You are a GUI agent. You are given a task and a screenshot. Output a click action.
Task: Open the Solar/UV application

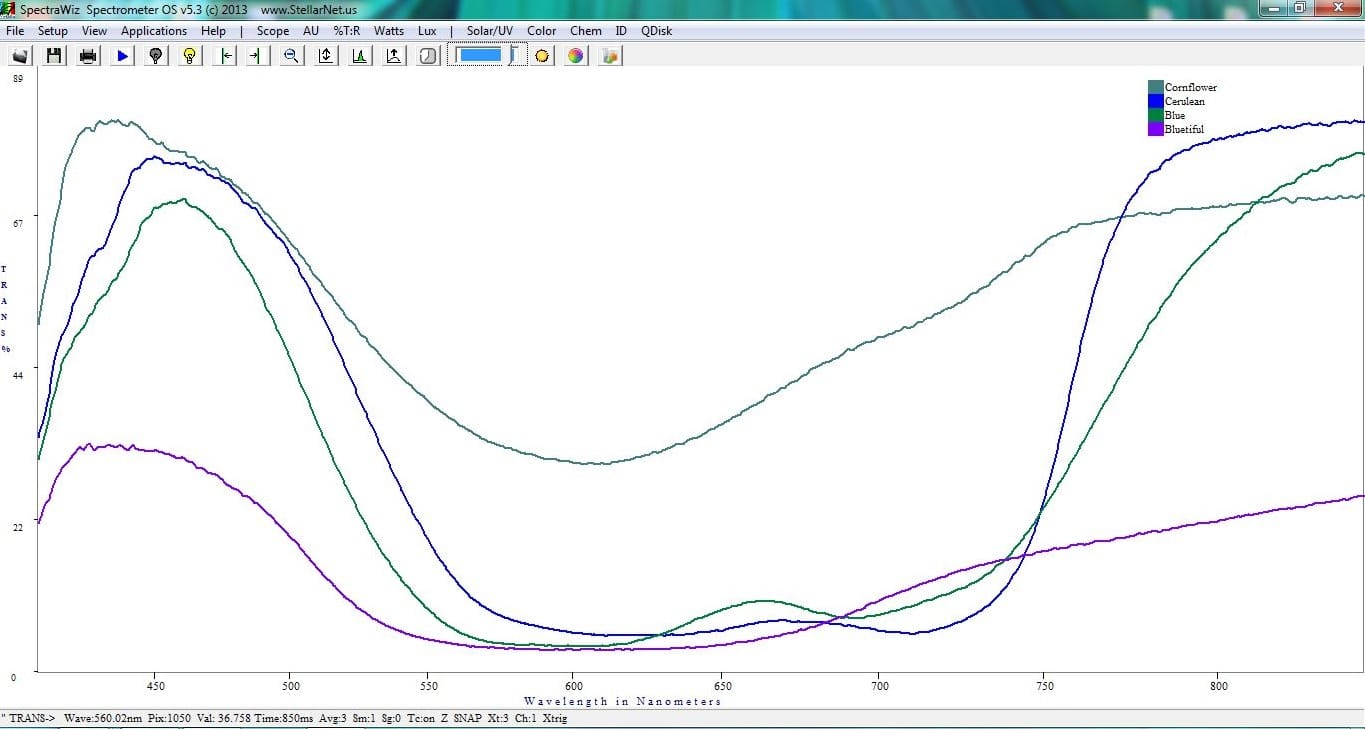[490, 31]
